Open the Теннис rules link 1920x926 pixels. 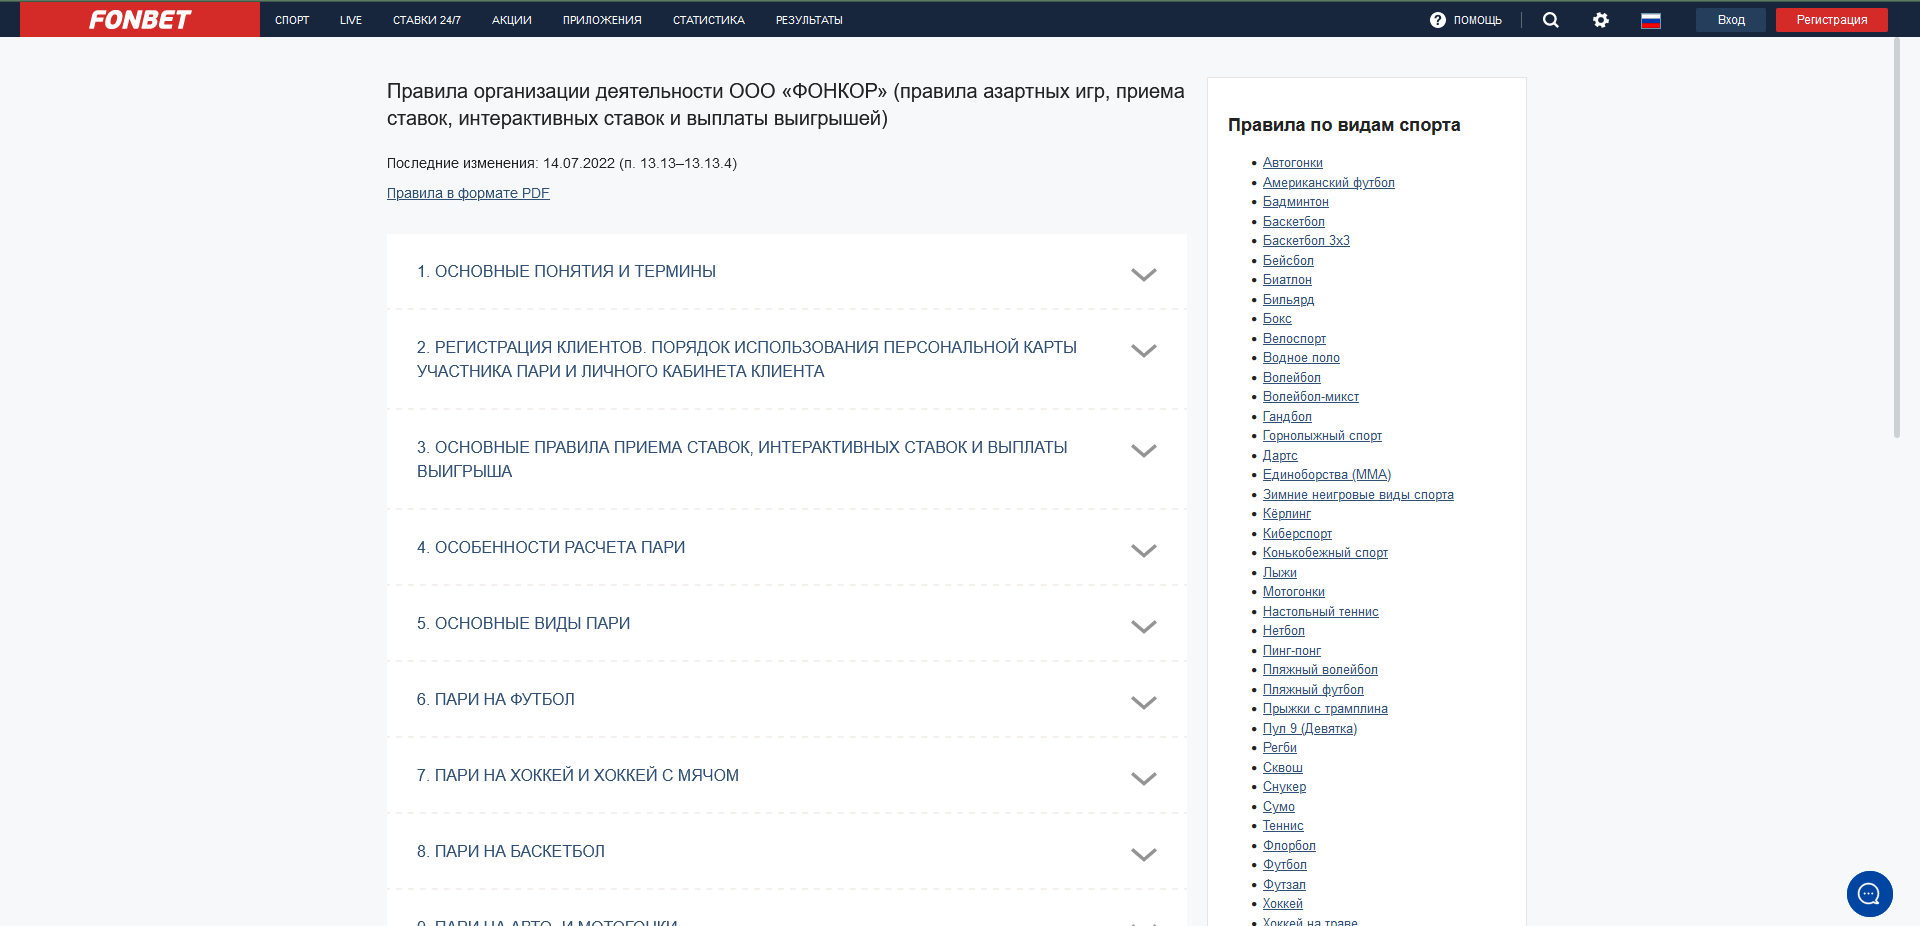coord(1283,826)
